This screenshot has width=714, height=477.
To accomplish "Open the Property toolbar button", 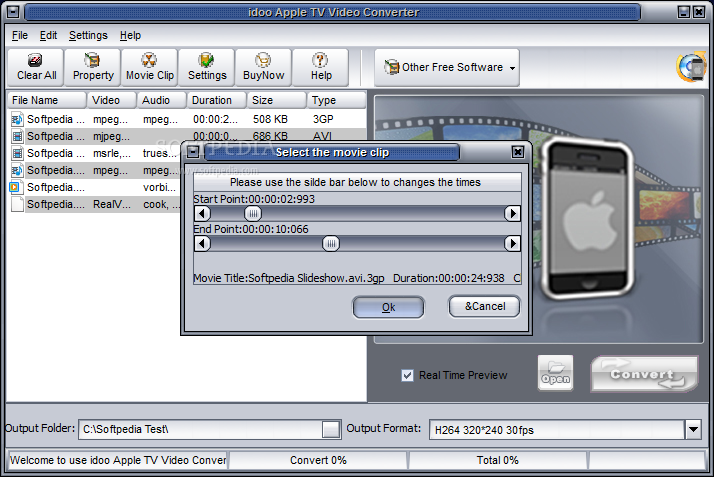I will click(93, 67).
